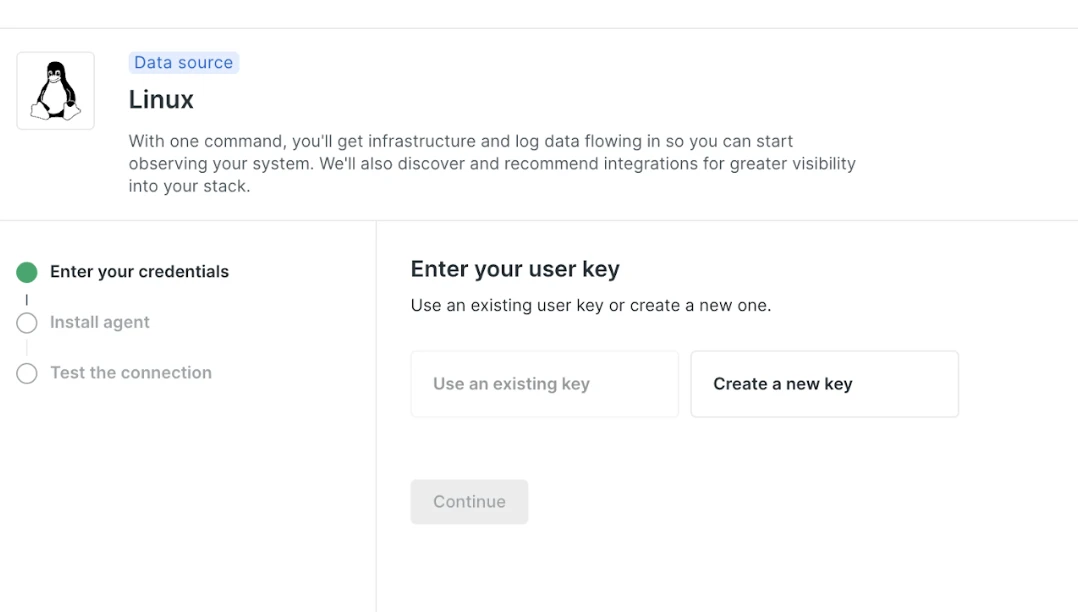Choose Create a new key option
Viewport: 1078px width, 612px height.
[824, 384]
